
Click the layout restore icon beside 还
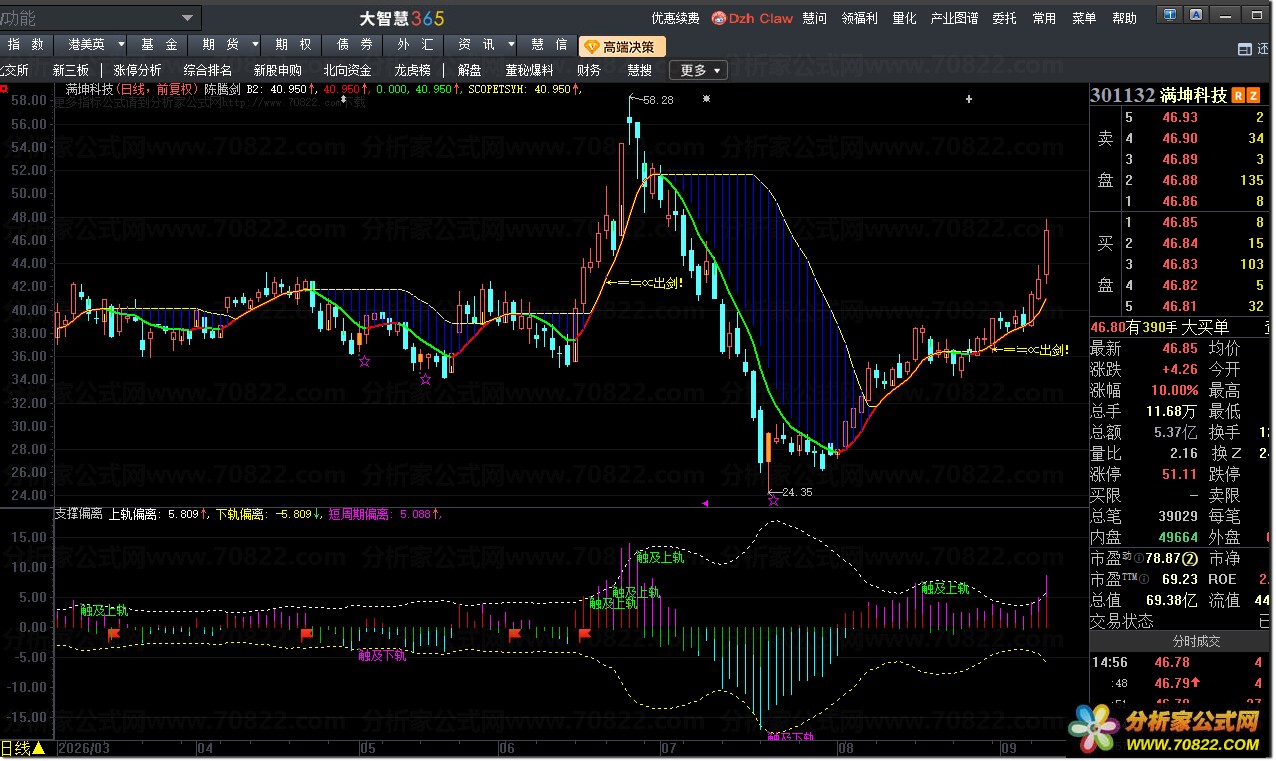click(x=1245, y=49)
